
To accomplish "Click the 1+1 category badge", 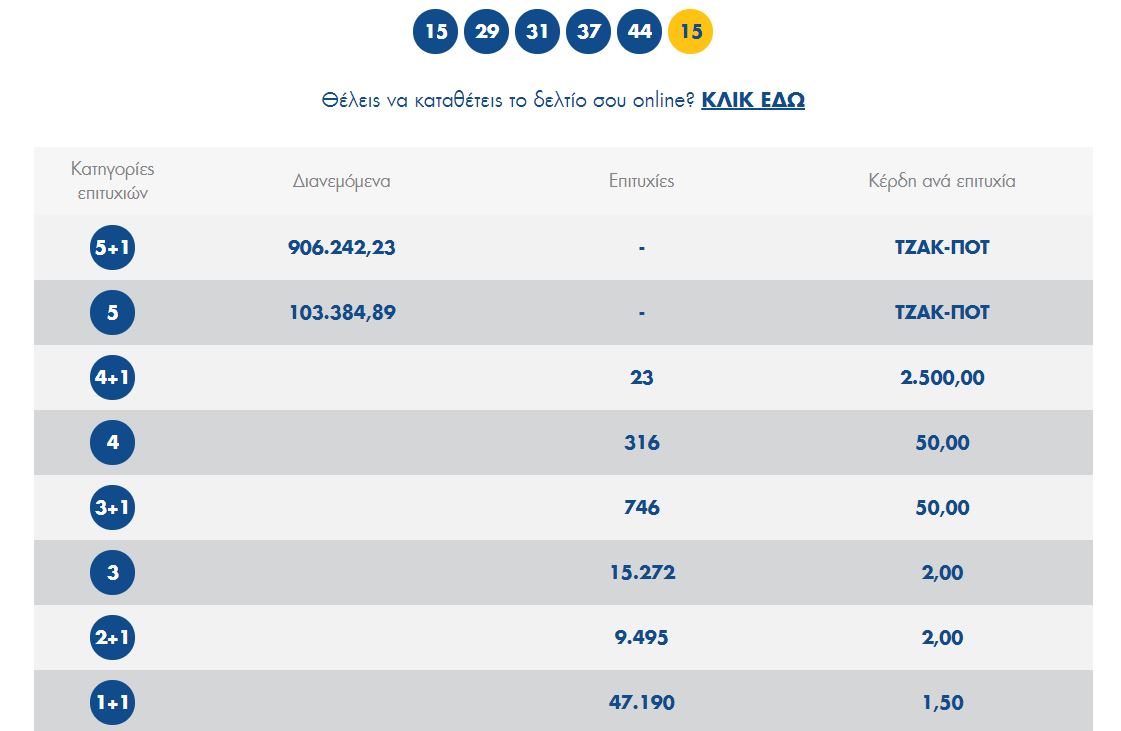I will [x=112, y=703].
